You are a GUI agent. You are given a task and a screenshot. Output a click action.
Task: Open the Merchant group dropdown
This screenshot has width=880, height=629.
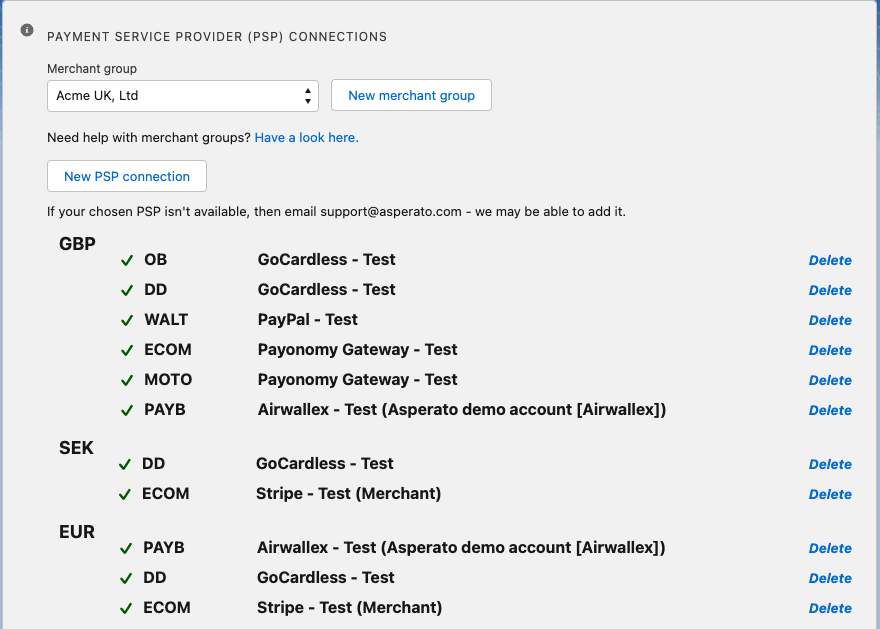182,96
